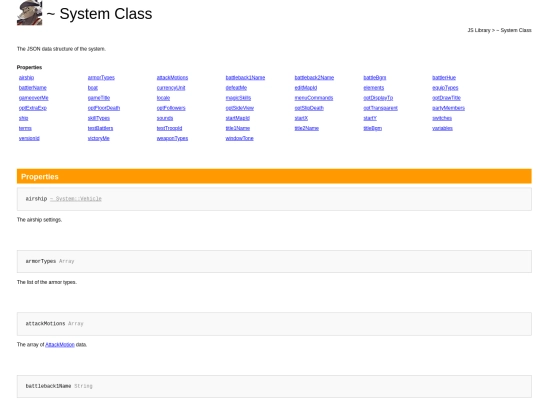Open the testTroopId property link
The width and height of the screenshot is (540, 405).
tap(169, 128)
